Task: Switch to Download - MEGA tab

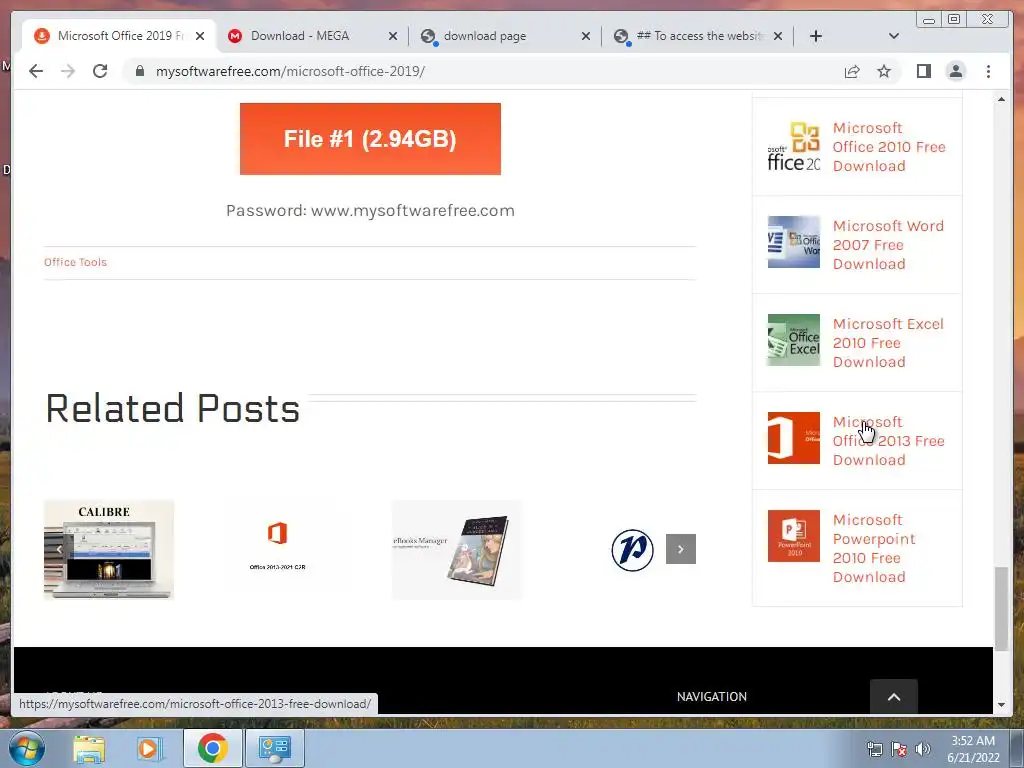Action: [x=300, y=36]
